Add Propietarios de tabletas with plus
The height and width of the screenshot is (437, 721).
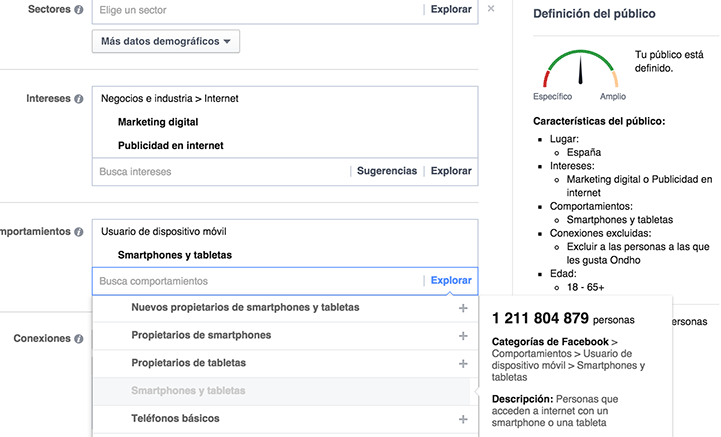463,364
